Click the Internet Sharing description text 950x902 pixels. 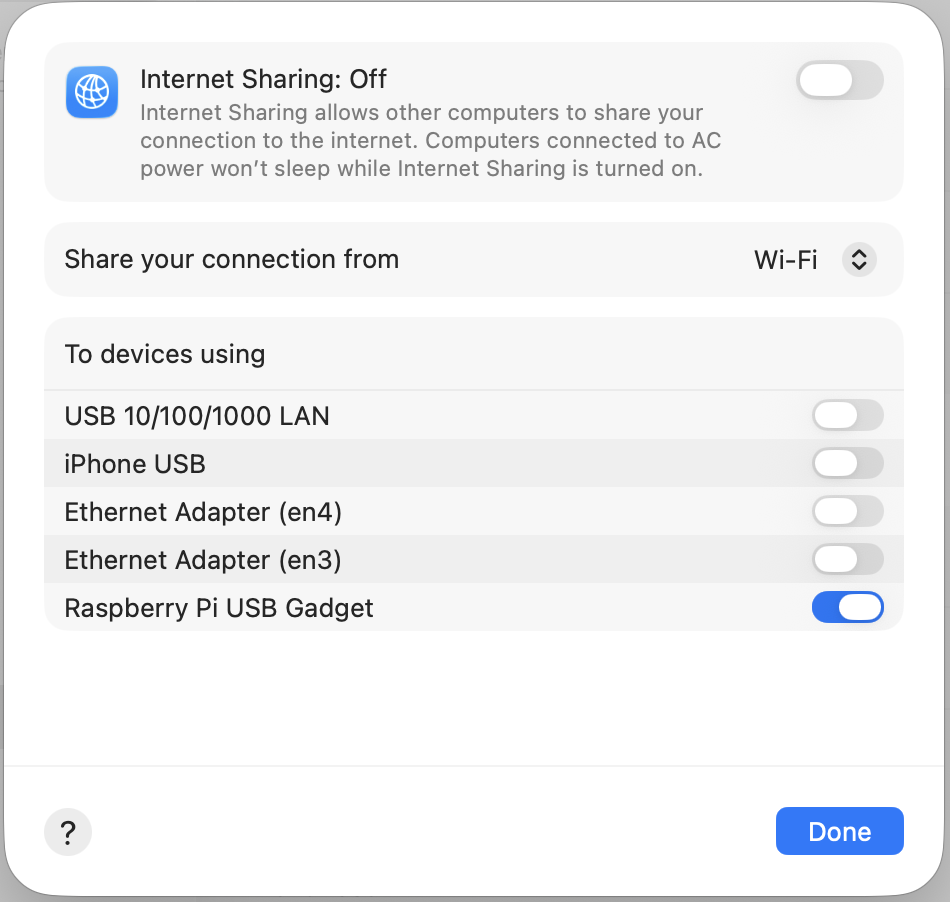[430, 140]
